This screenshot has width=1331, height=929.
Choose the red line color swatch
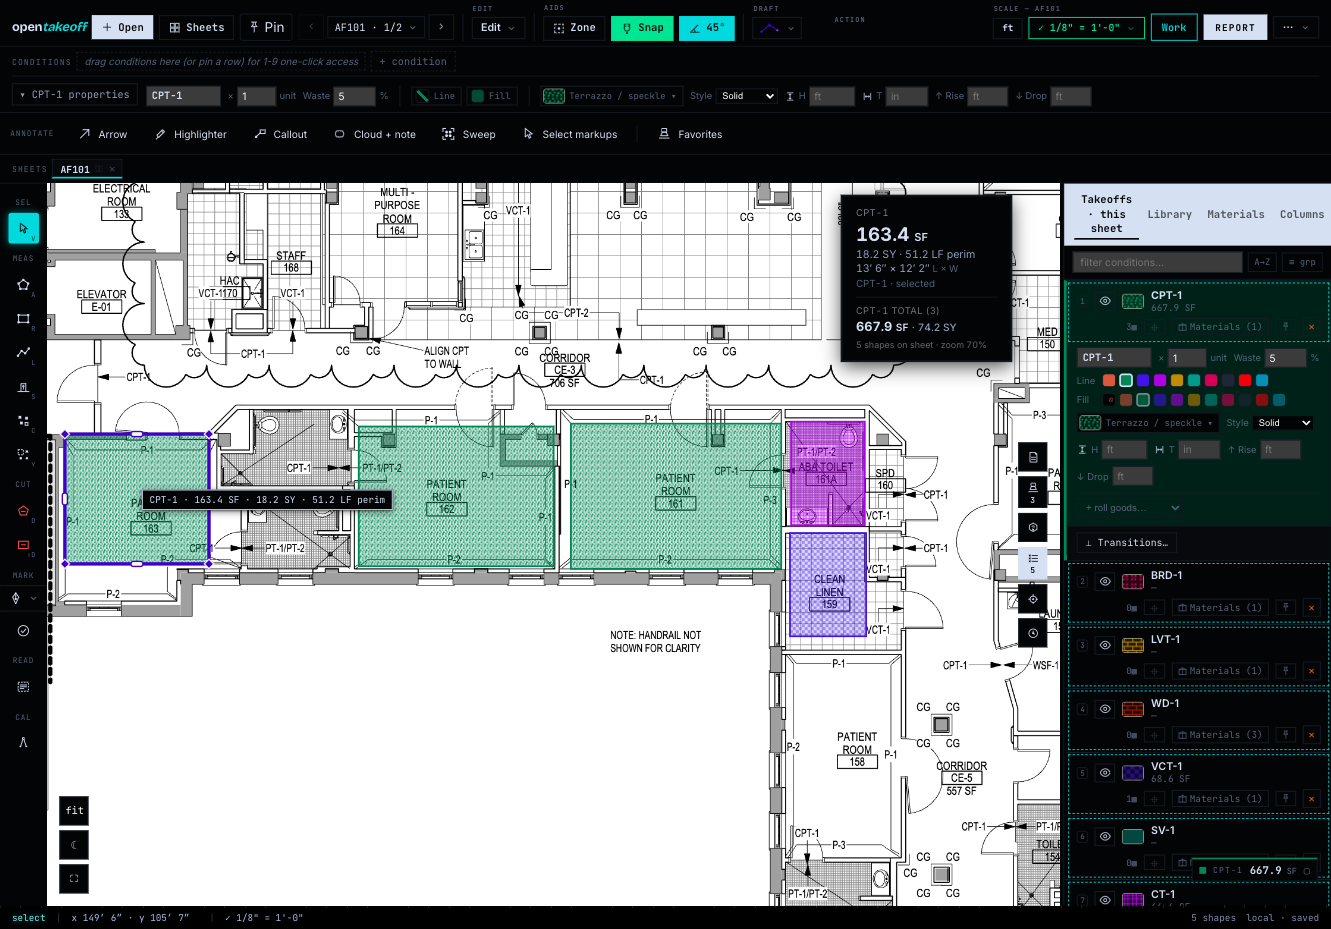coord(1245,380)
